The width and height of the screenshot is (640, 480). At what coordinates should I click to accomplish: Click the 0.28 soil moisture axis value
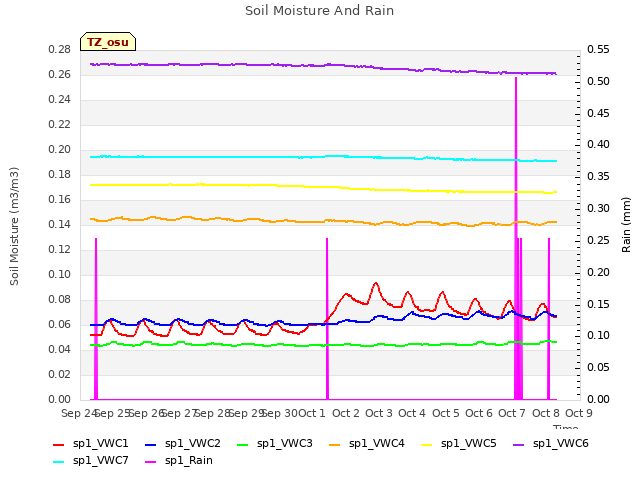click(x=60, y=49)
